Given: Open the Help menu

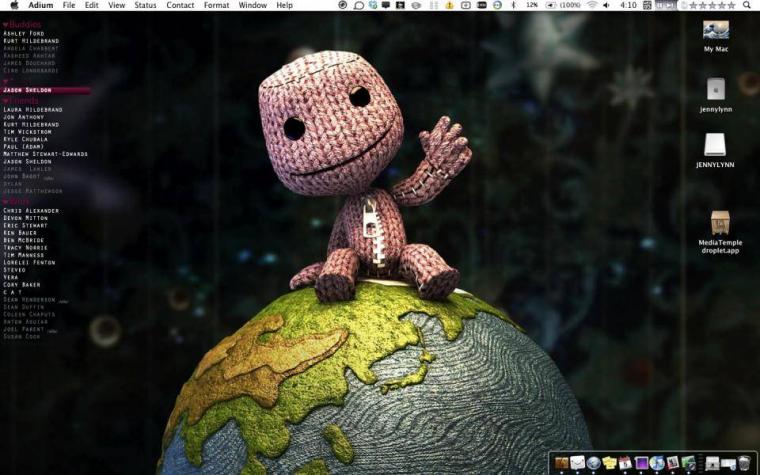Looking at the screenshot, I should coord(285,5).
